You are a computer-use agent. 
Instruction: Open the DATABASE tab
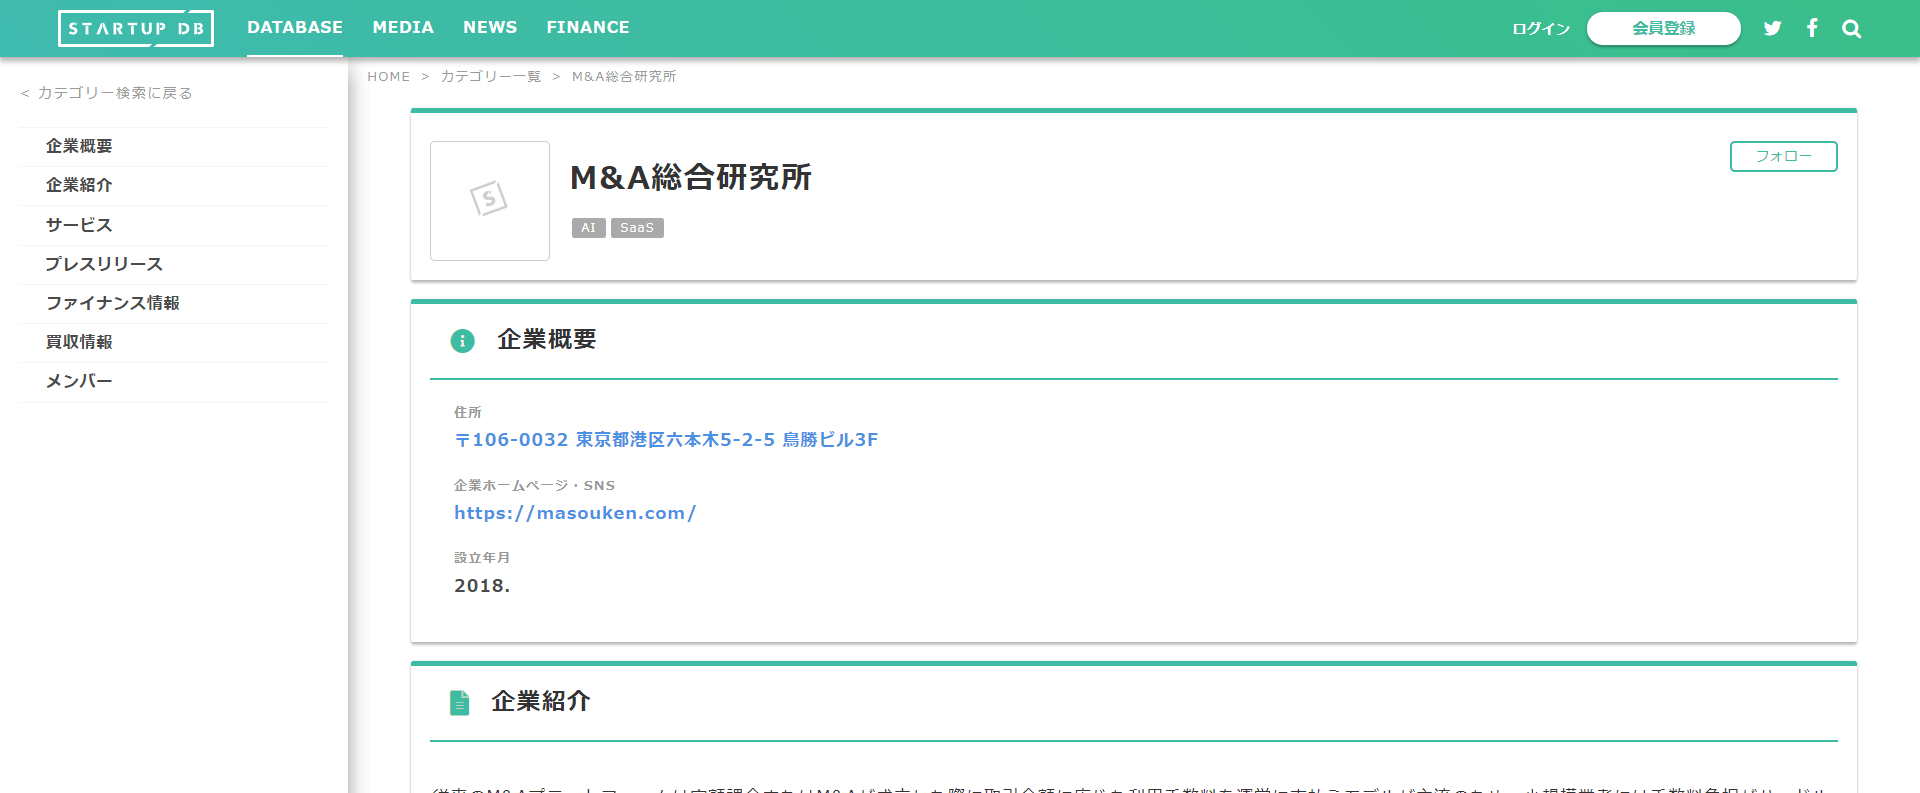295,28
